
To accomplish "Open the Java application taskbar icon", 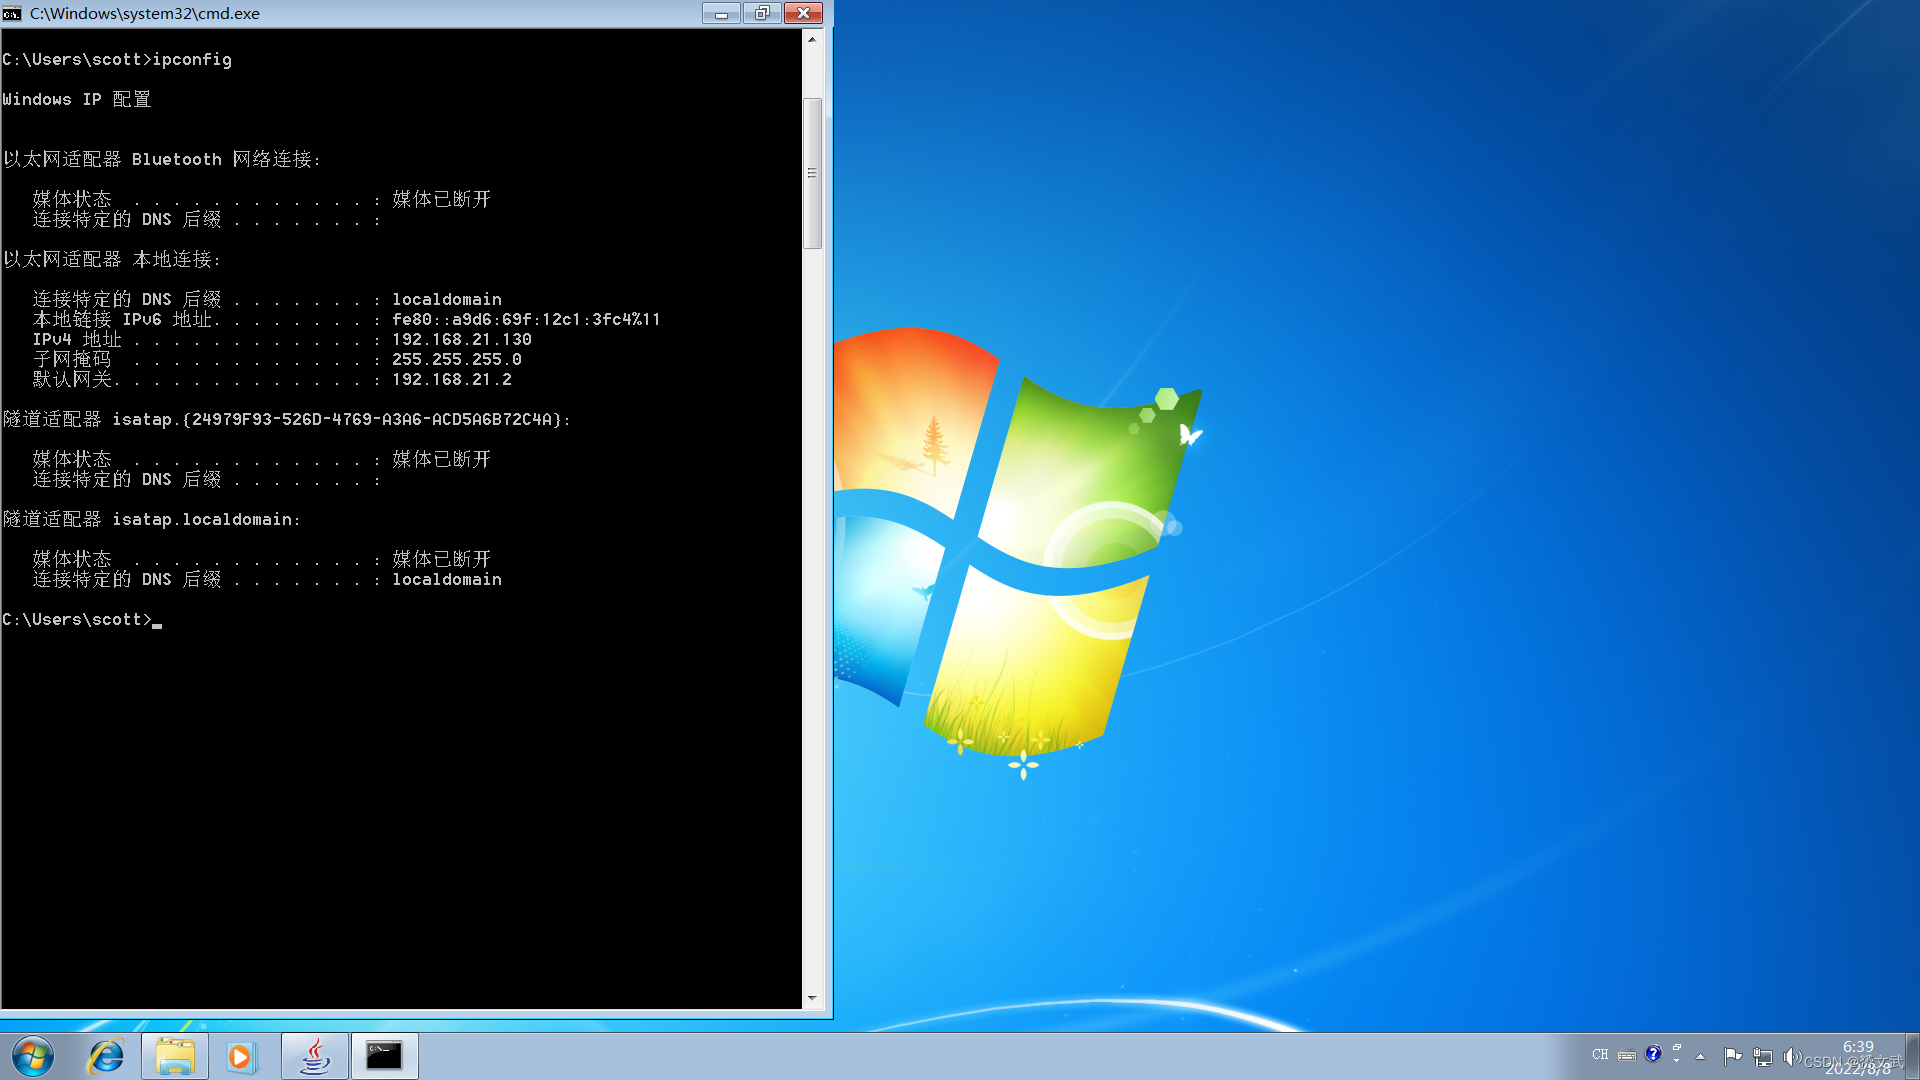I will 315,1056.
